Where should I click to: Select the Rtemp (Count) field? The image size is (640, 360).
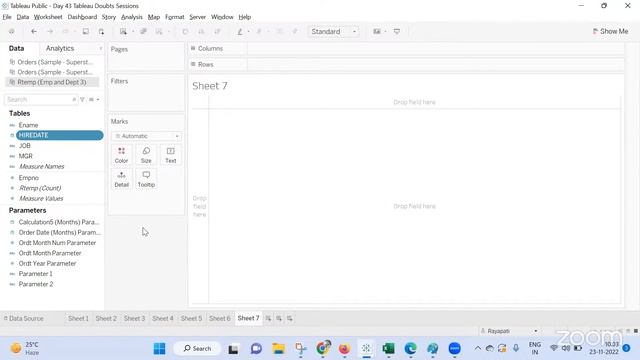(40, 188)
